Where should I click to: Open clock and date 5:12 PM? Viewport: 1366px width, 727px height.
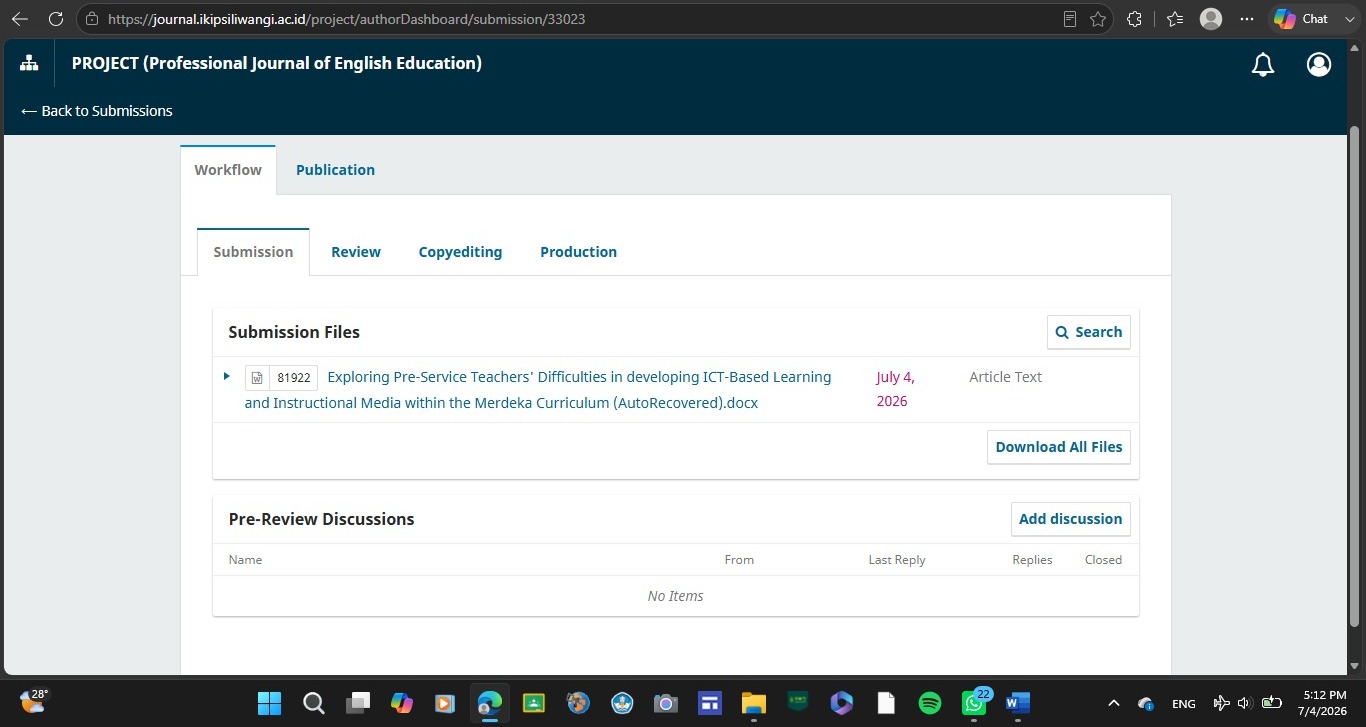(x=1325, y=702)
